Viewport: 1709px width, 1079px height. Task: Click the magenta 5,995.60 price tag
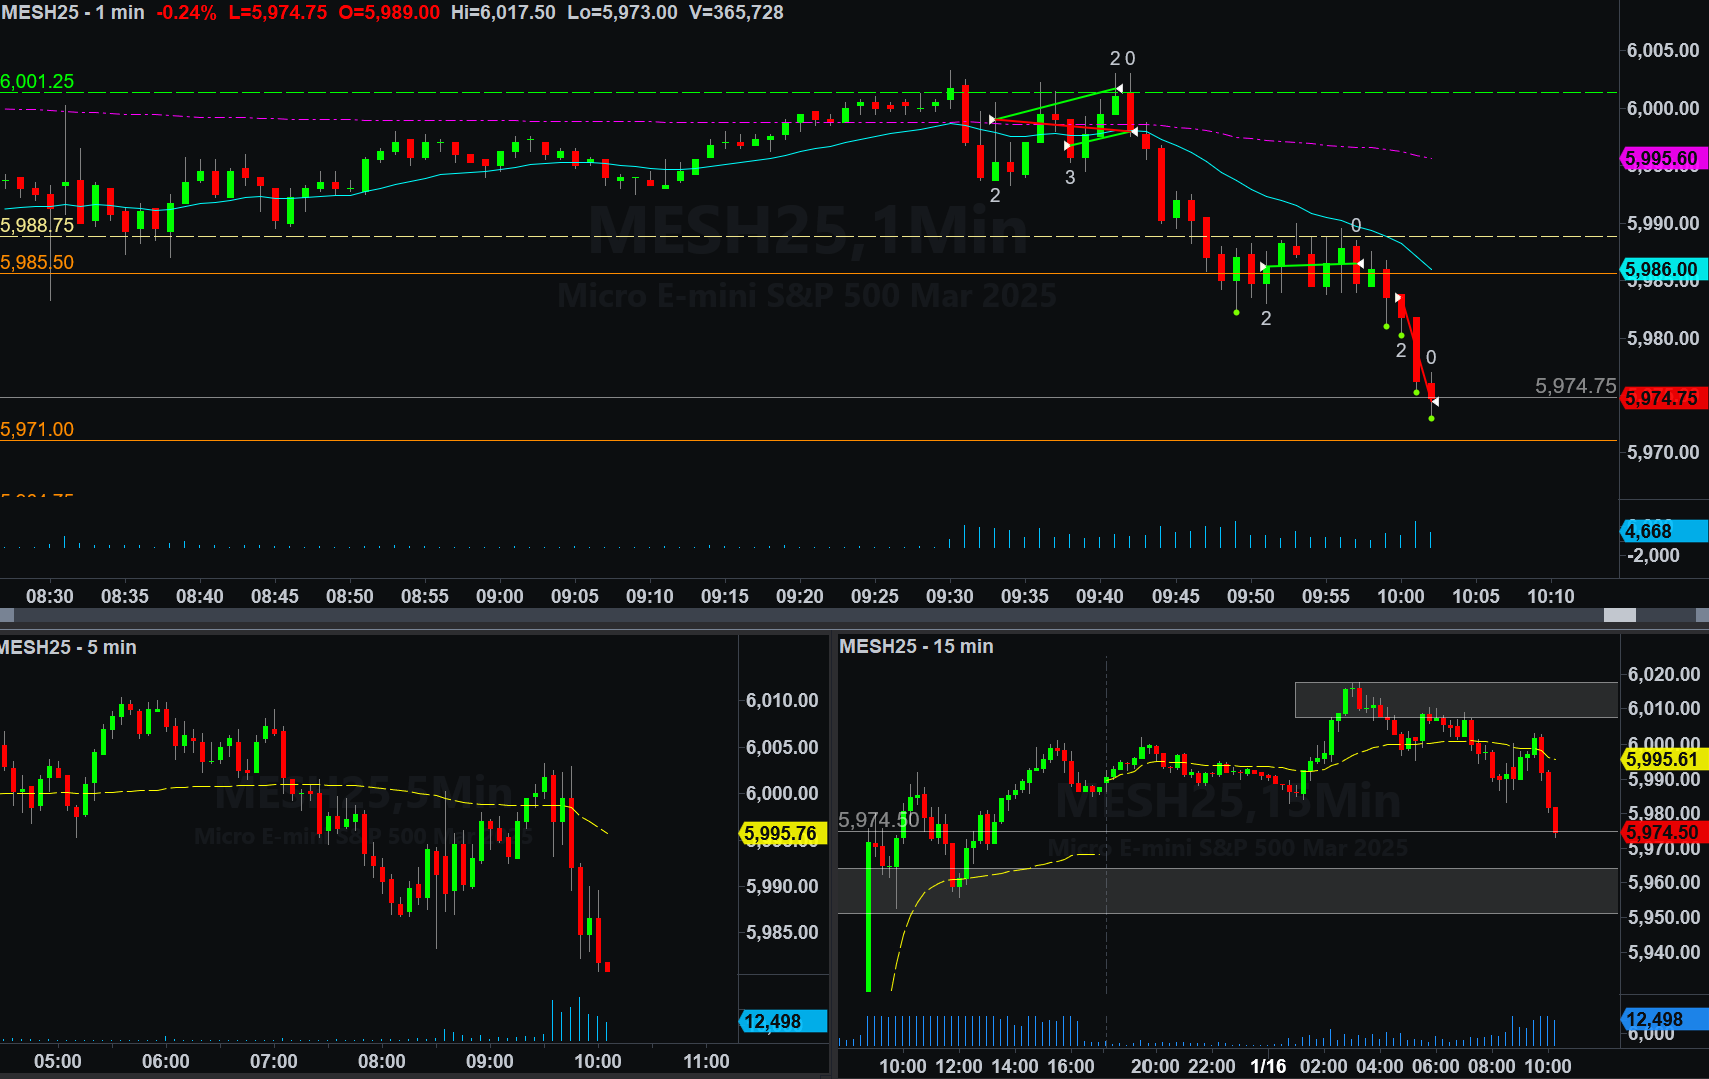point(1661,158)
